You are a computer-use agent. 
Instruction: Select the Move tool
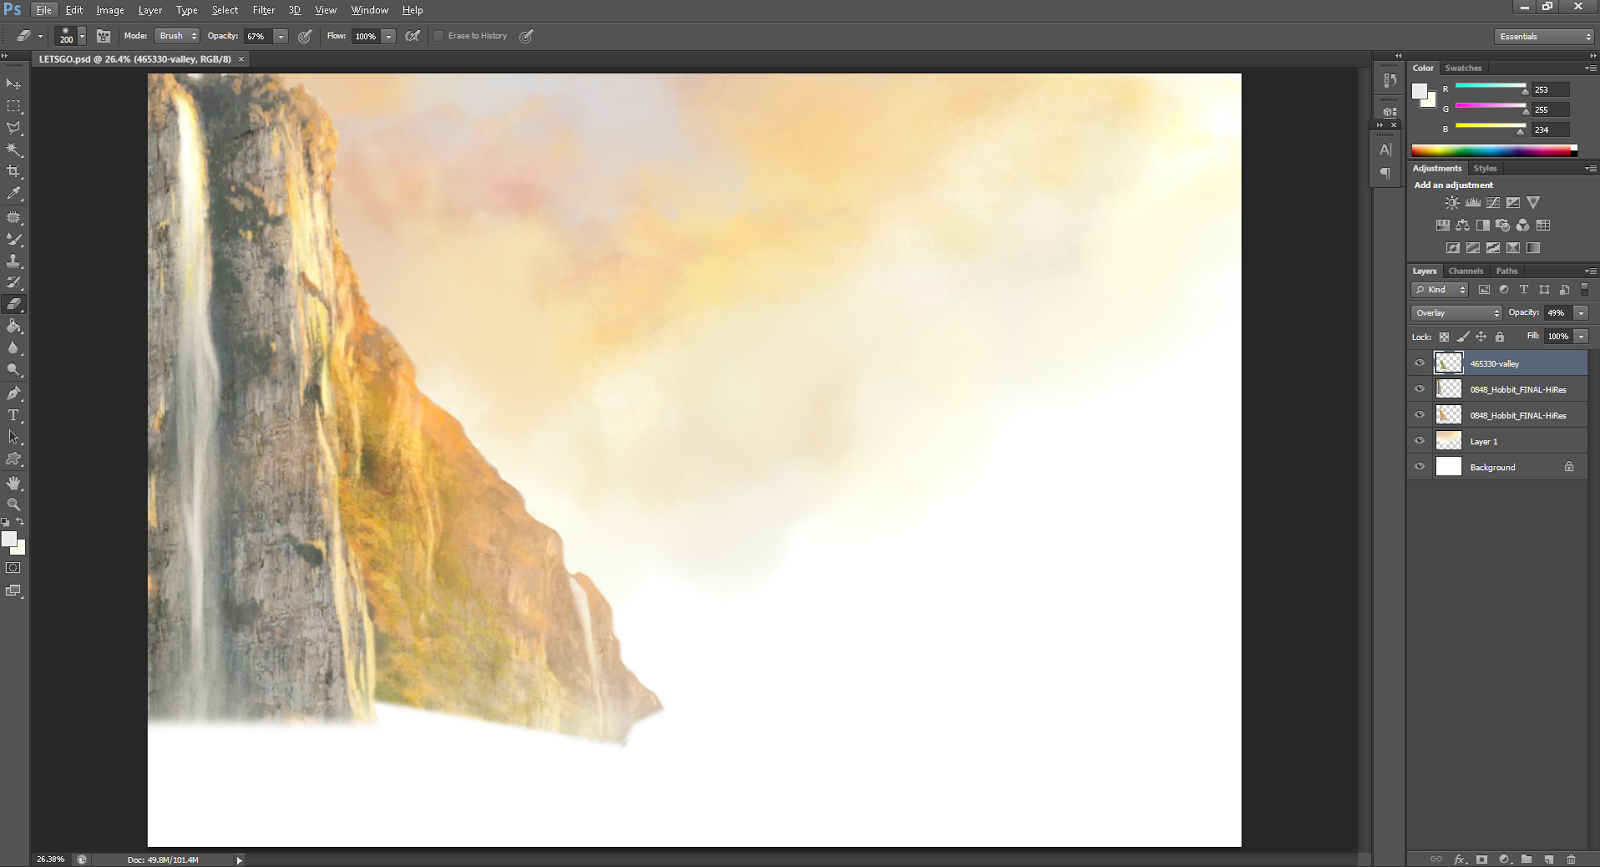pos(14,84)
